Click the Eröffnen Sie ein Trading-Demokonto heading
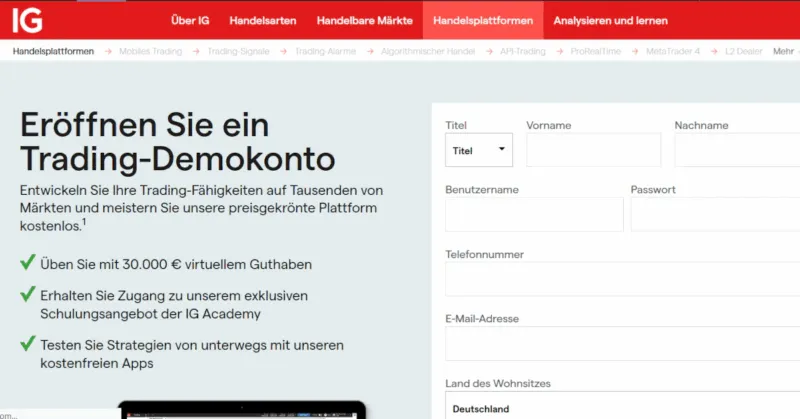This screenshot has width=800, height=419. click(178, 141)
